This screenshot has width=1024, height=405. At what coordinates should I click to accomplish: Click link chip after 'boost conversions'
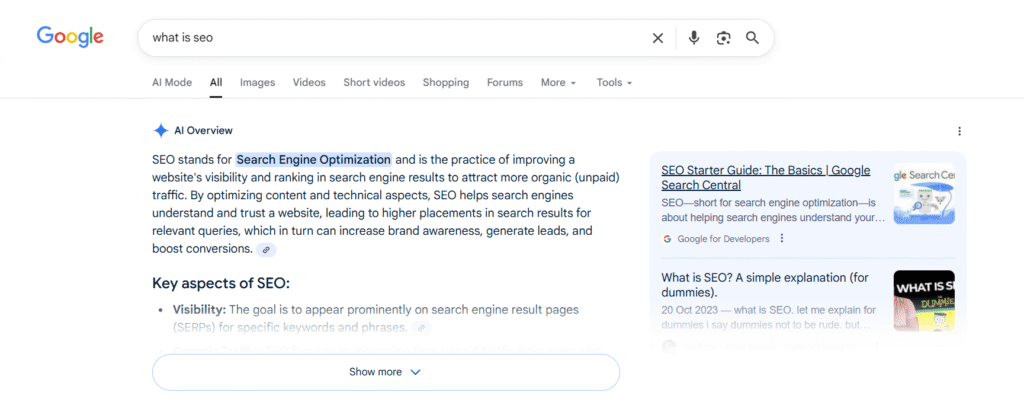[x=266, y=250]
